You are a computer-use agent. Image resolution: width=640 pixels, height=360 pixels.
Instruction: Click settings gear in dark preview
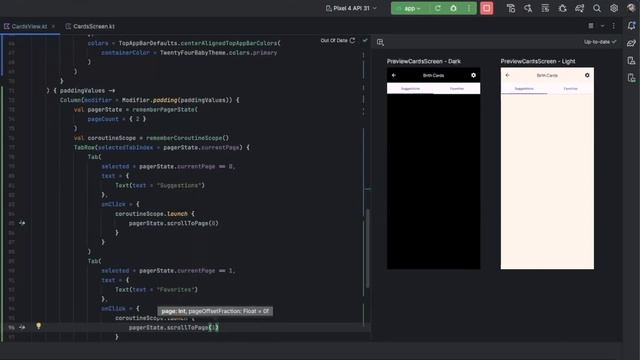tap(473, 75)
